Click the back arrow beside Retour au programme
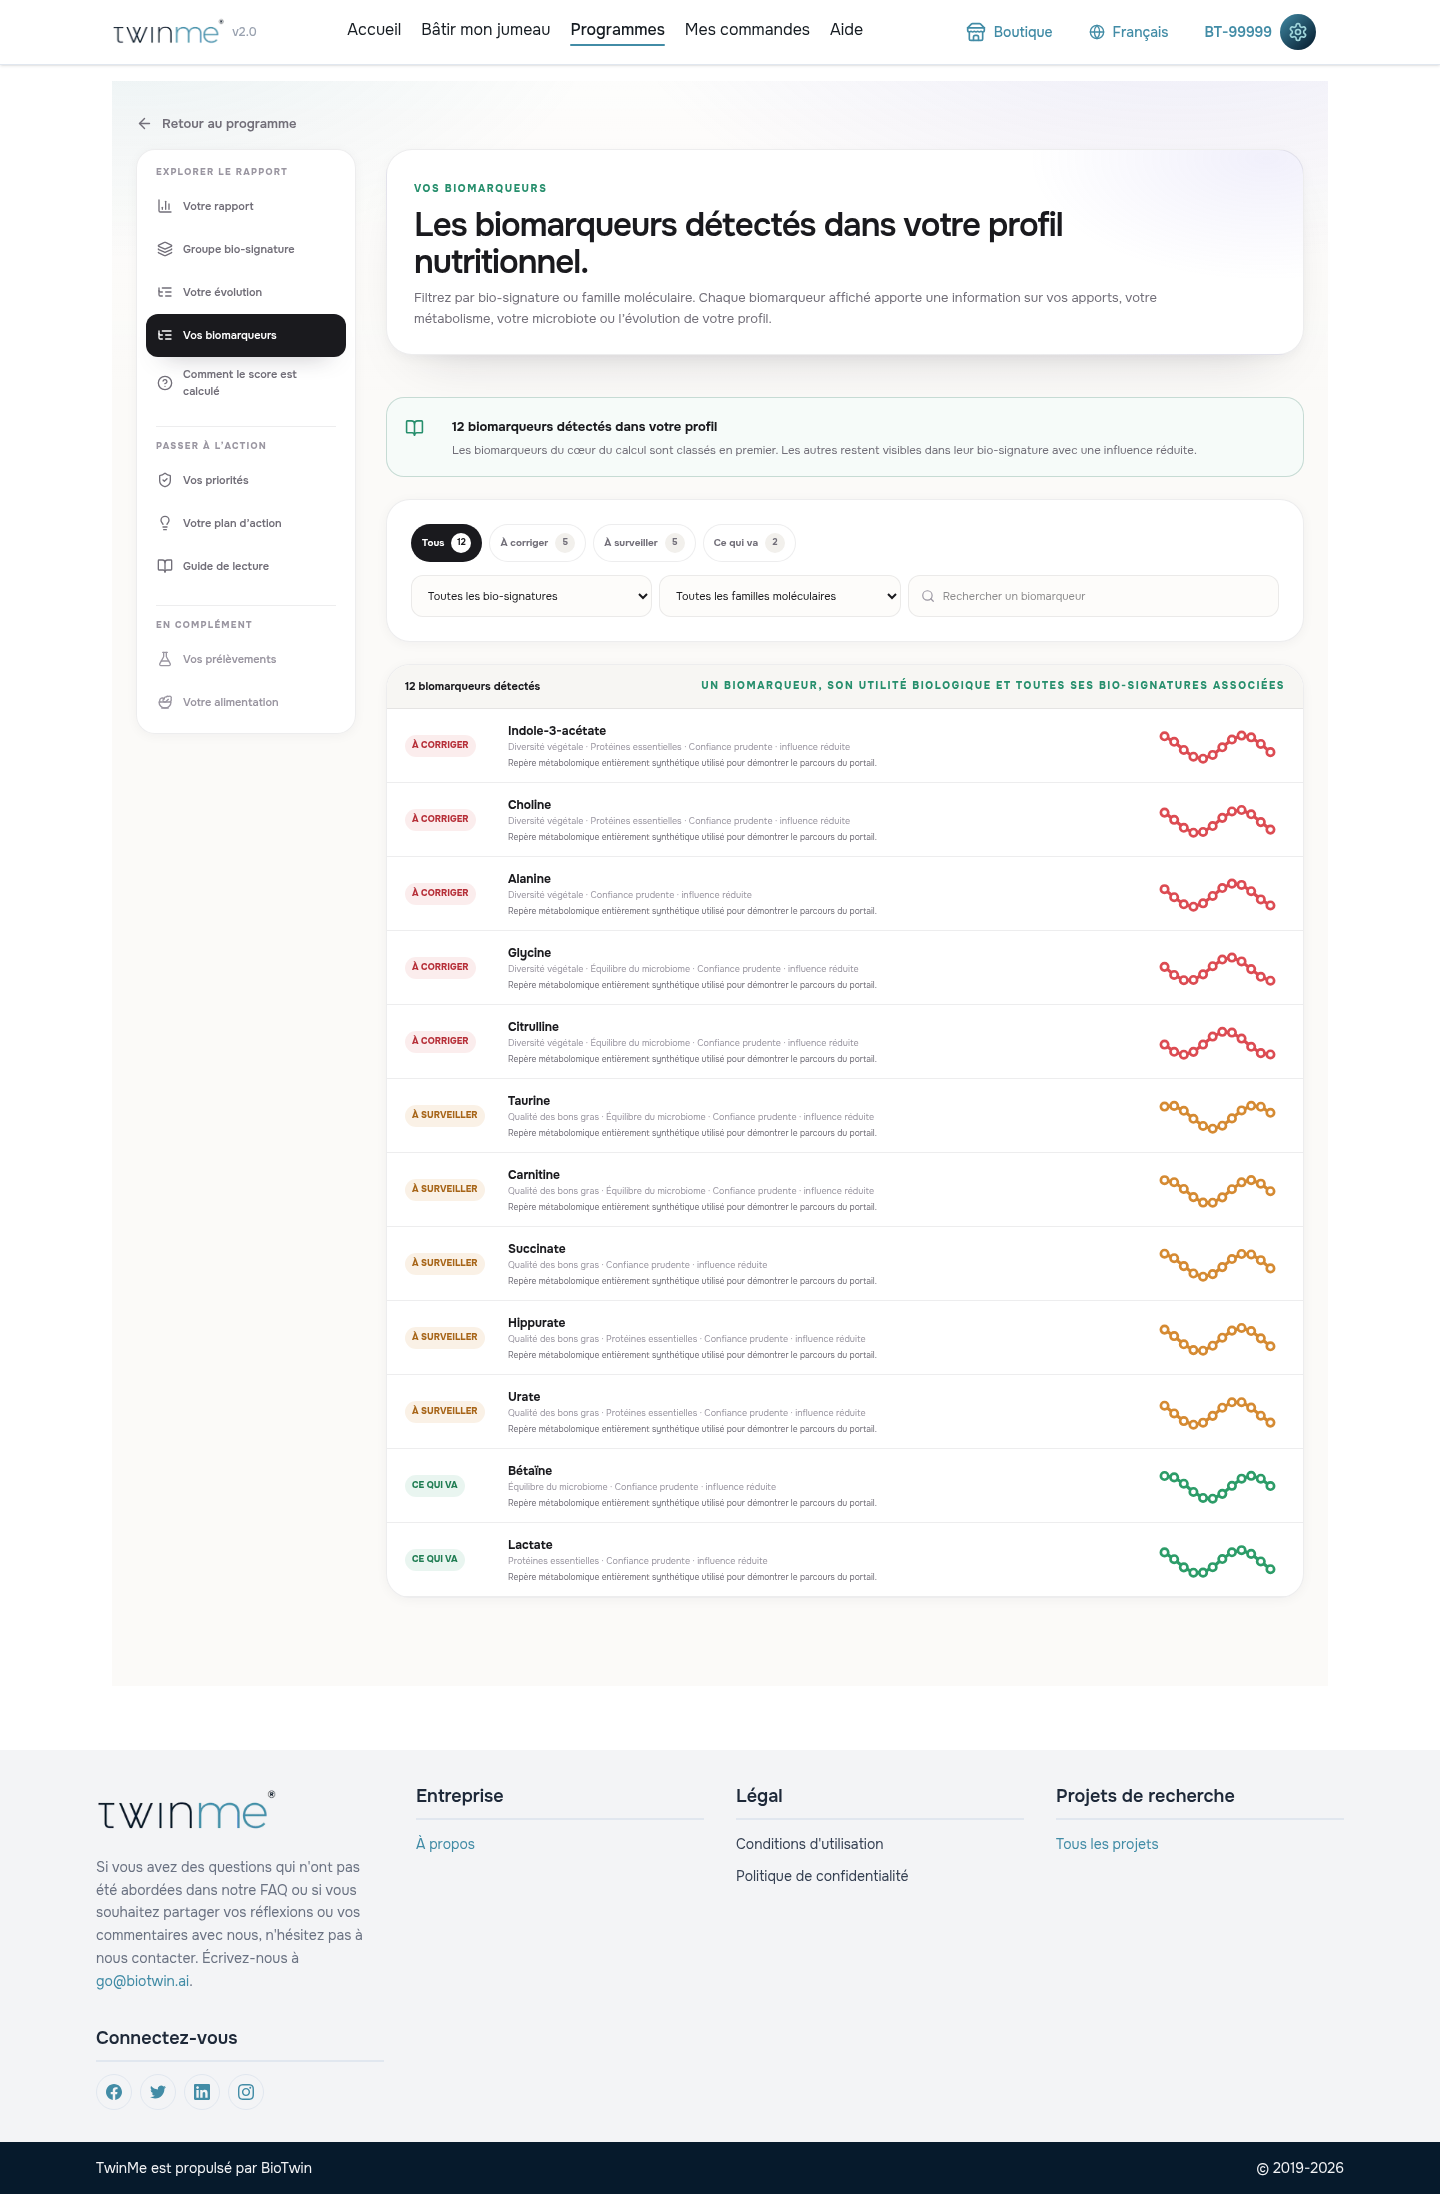 click(x=144, y=124)
